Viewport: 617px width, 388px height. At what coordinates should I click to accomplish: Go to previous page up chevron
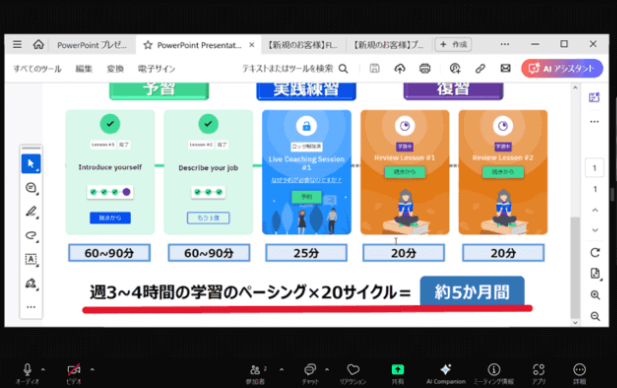[x=595, y=210]
